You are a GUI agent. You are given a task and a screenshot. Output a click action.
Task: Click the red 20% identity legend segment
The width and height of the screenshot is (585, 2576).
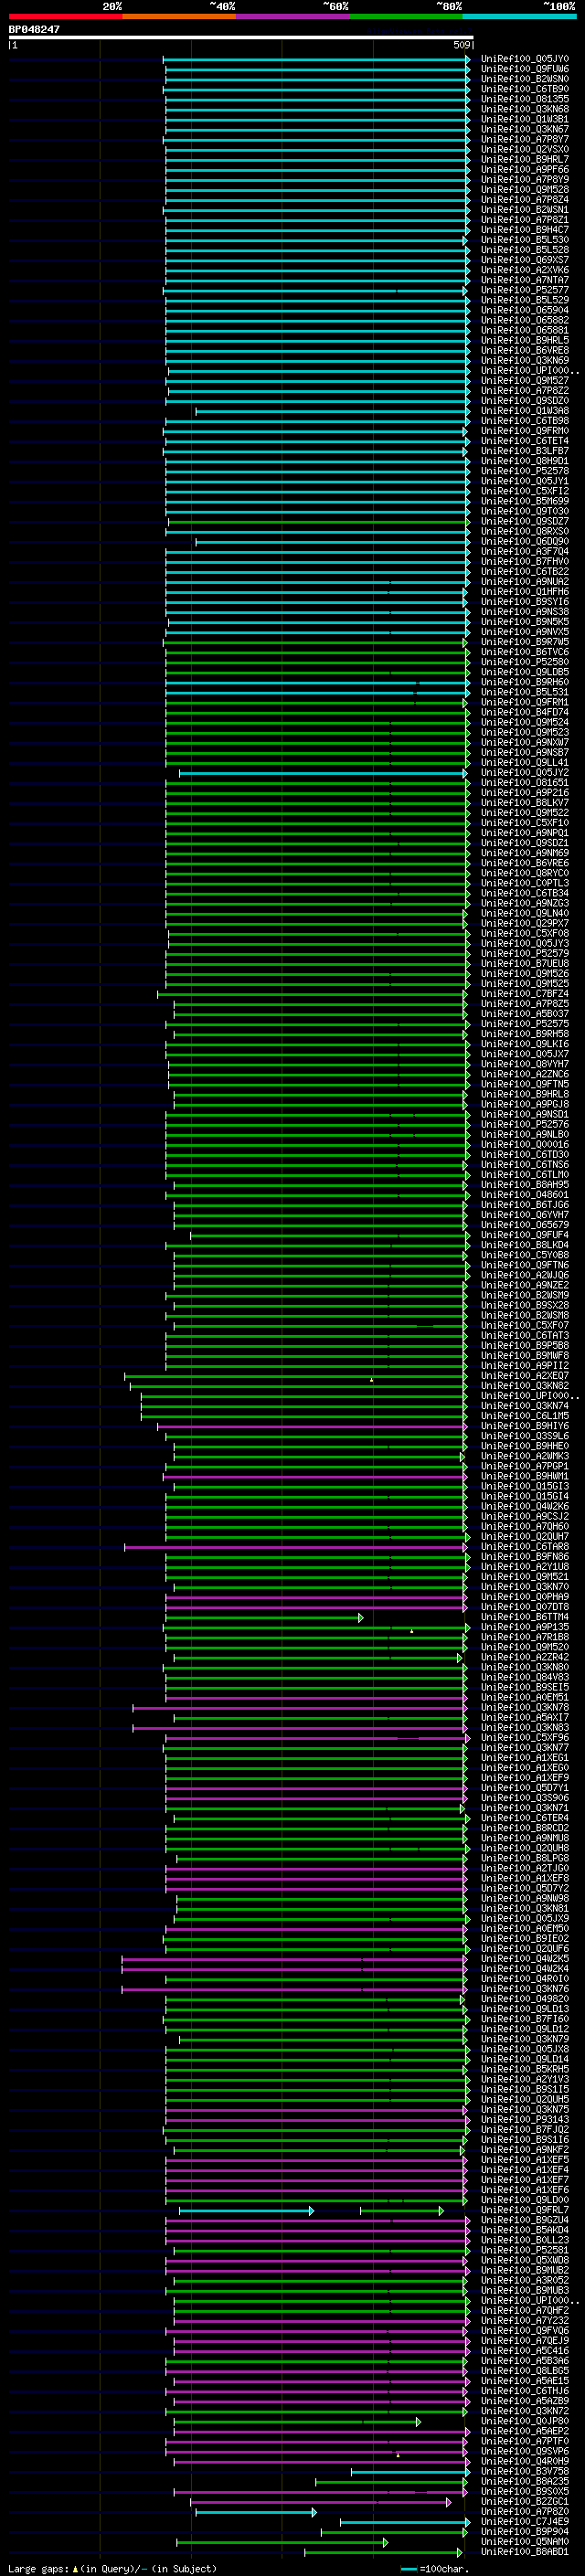tap(65, 17)
